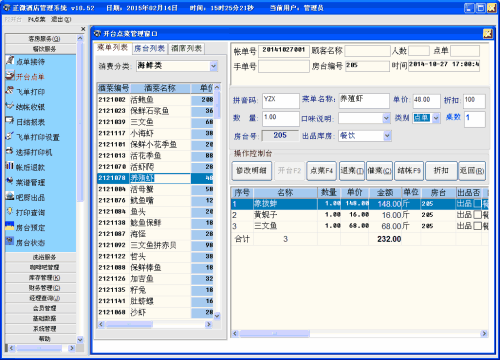Click the 结帐F9 button
500x360 pixels.
click(409, 171)
